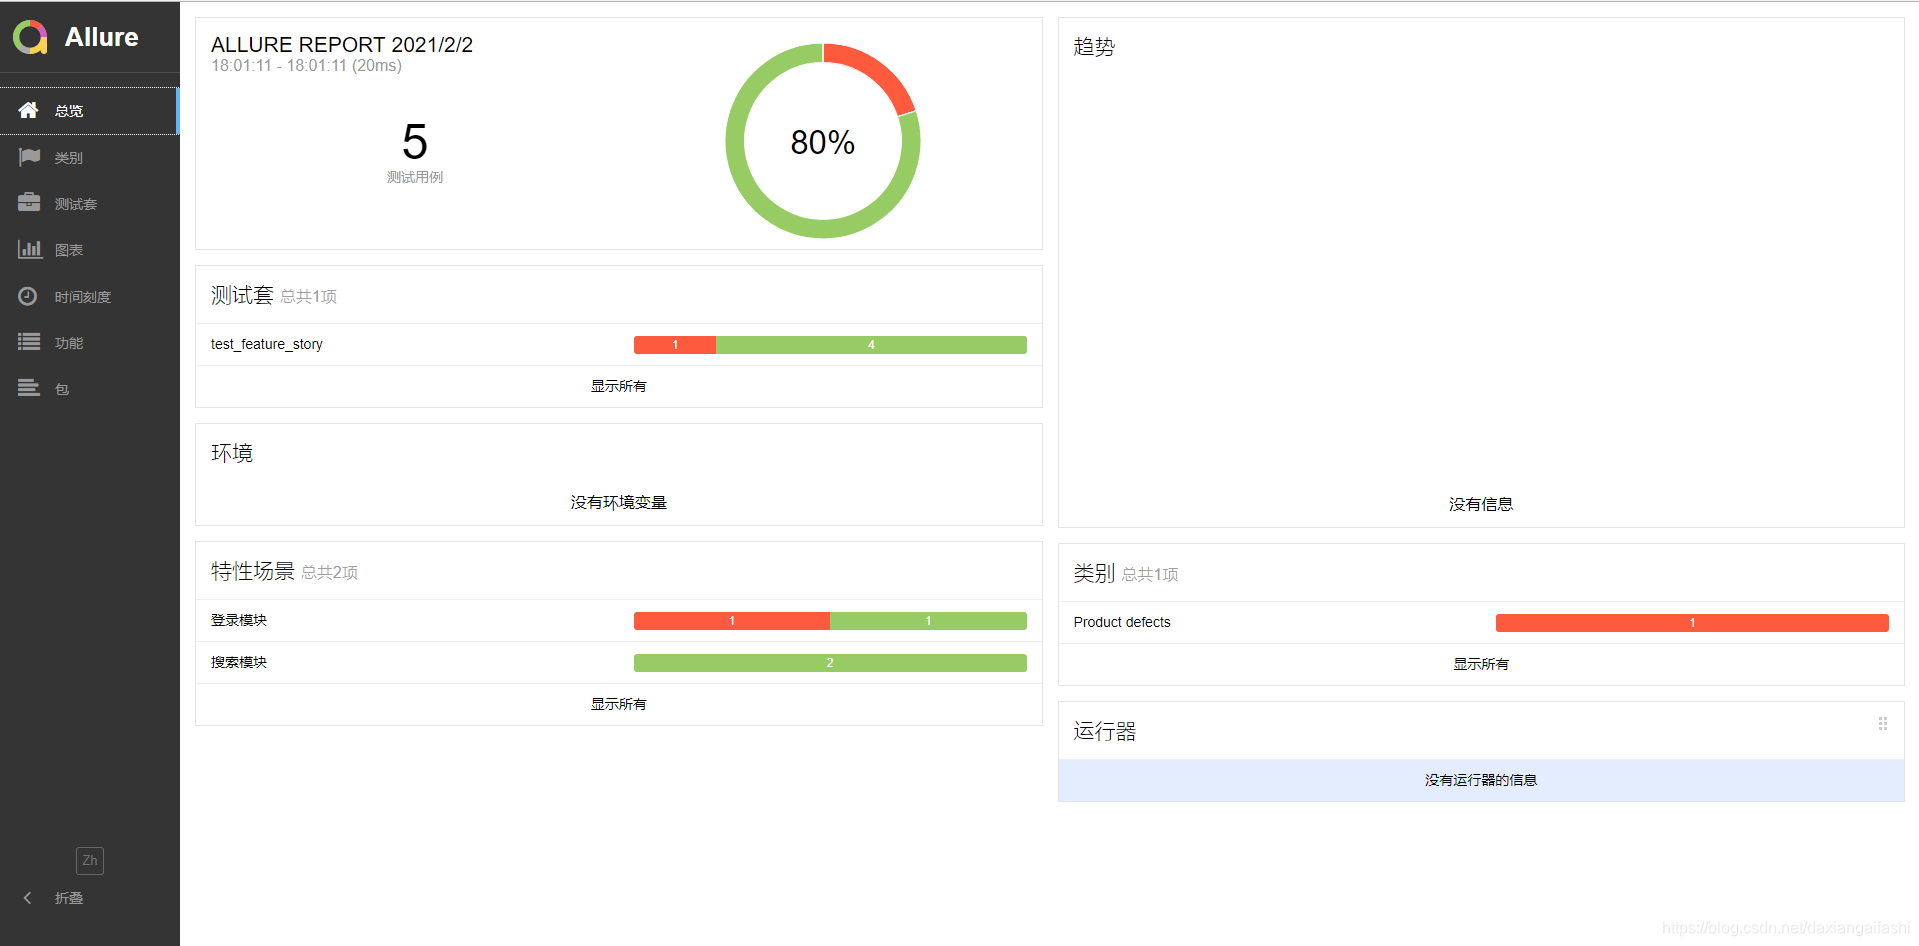Click red failed segment of test_feature_story bar
This screenshot has width=1919, height=946.
coord(675,345)
